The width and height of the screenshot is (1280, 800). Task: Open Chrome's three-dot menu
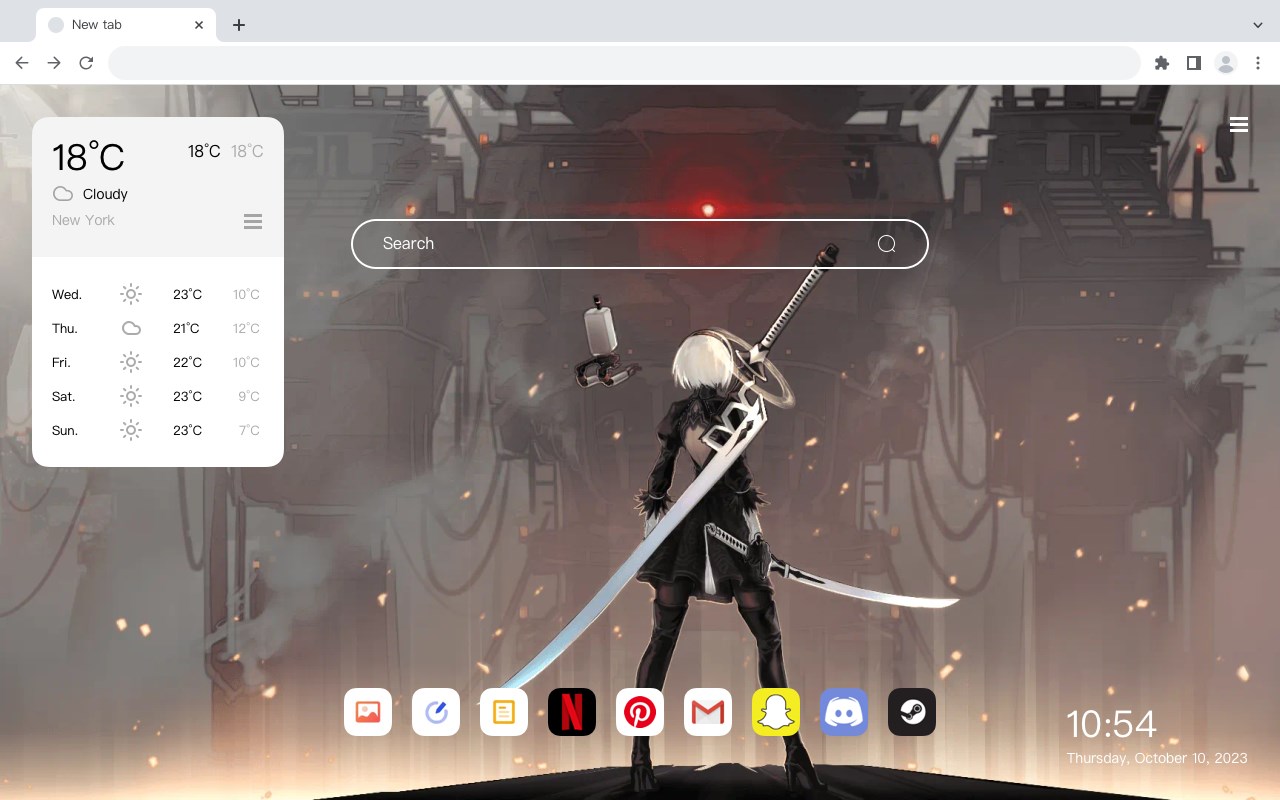1258,63
